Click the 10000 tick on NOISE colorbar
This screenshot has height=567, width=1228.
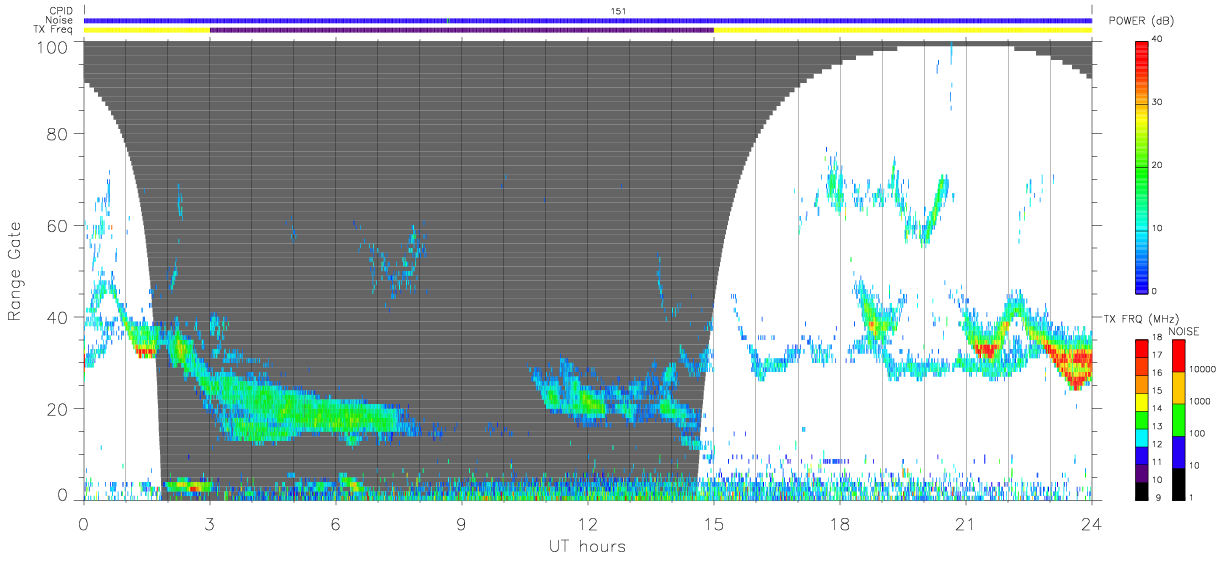(1203, 369)
